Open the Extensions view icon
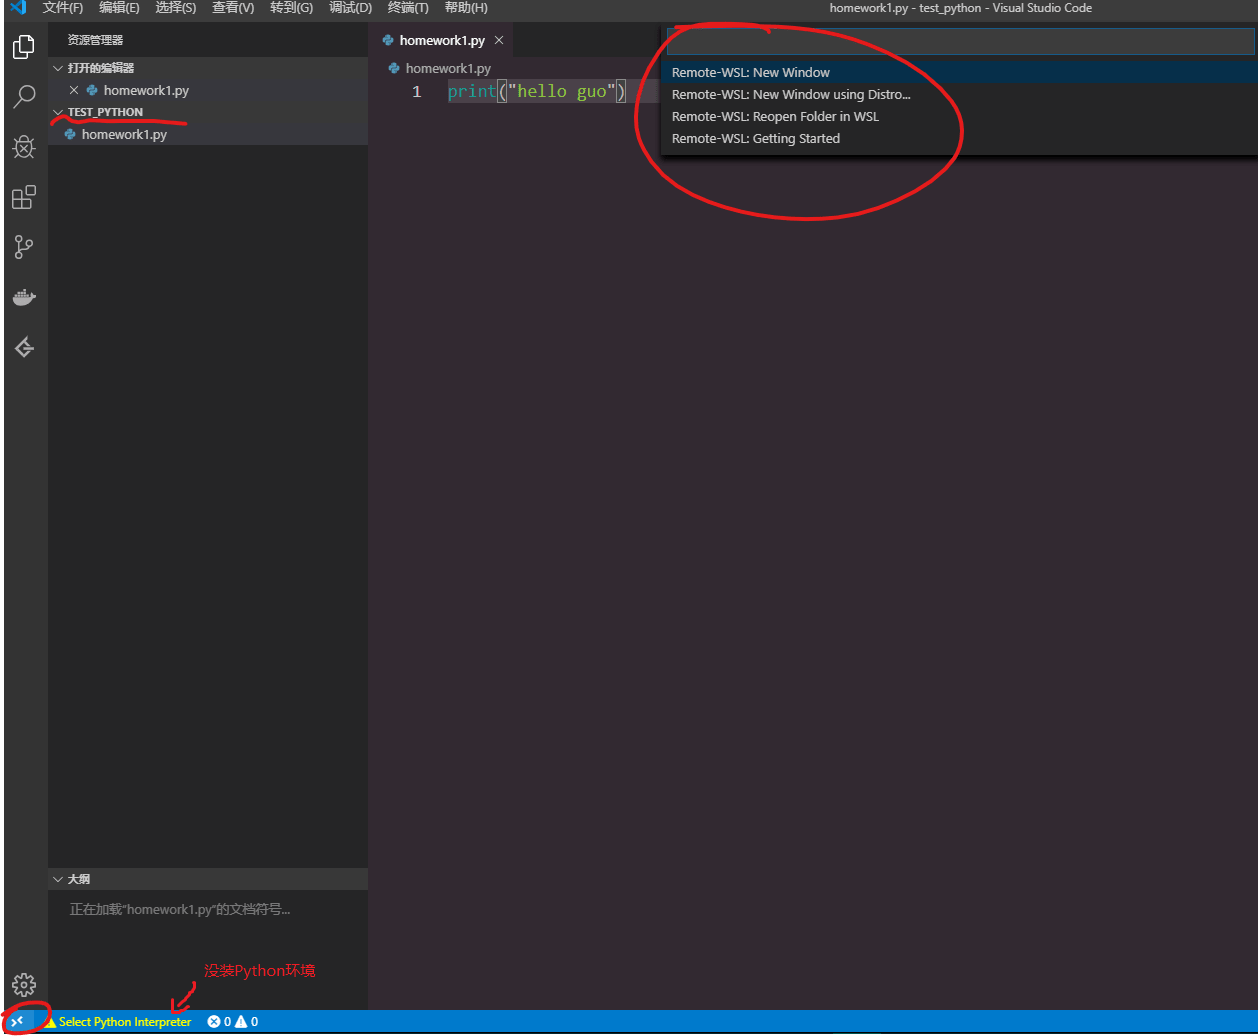The height and width of the screenshot is (1036, 1258). tap(24, 197)
